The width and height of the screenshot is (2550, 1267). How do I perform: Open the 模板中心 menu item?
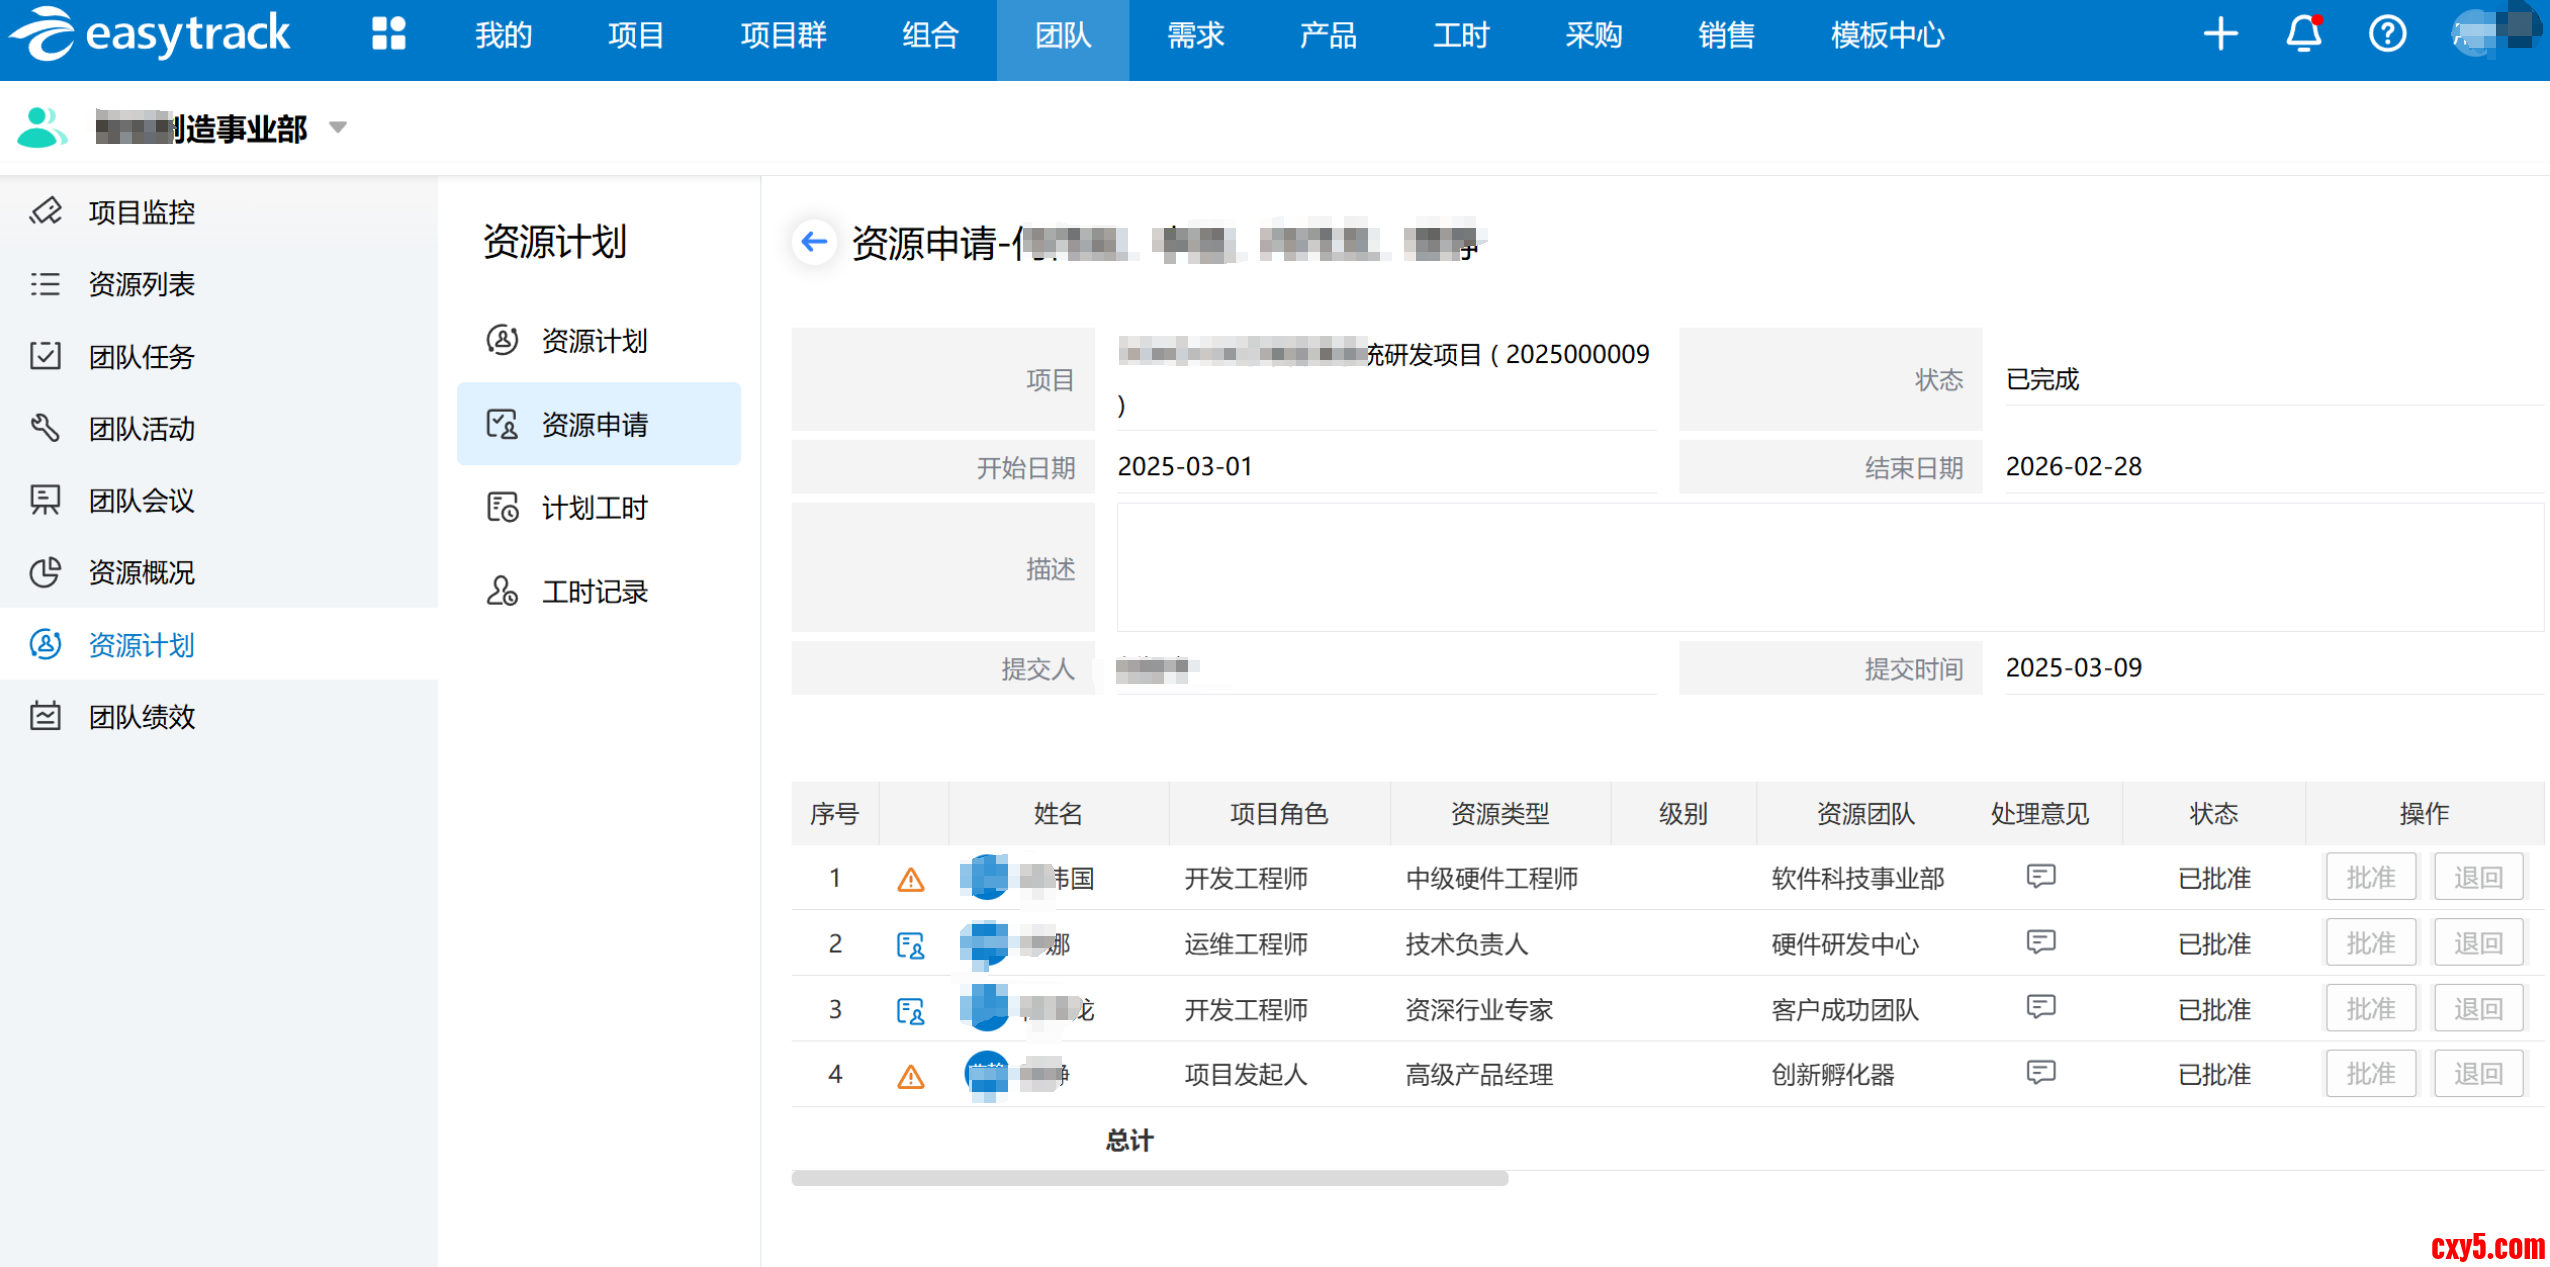1886,36
